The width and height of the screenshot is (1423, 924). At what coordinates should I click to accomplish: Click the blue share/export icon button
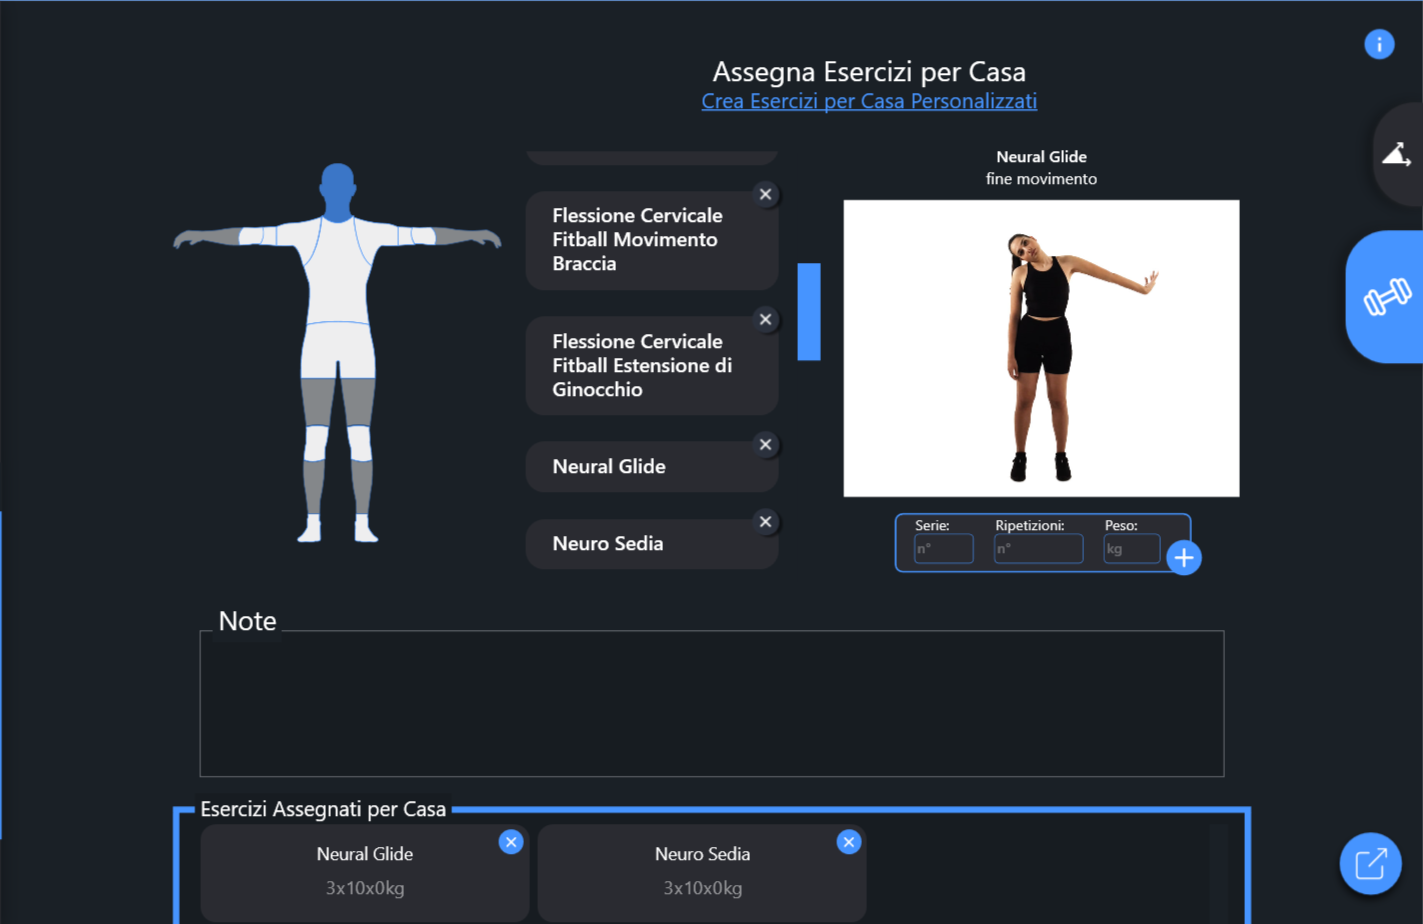pyautogui.click(x=1370, y=863)
